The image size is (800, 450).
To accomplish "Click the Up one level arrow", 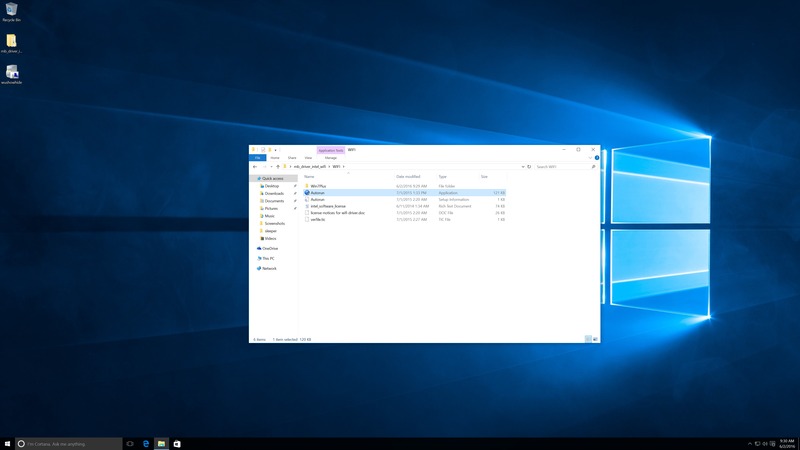I will 277,166.
